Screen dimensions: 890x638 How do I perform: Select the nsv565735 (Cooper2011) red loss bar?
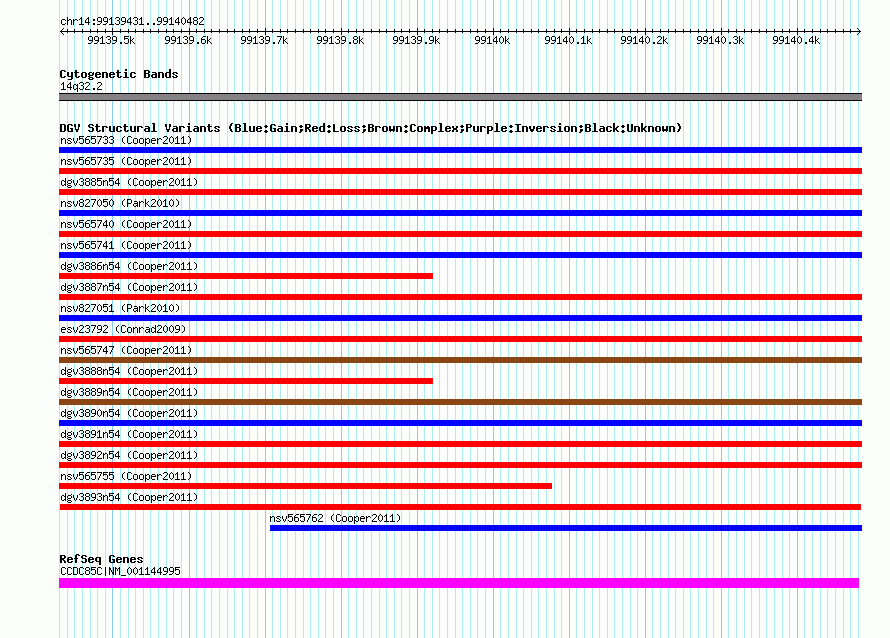point(460,171)
